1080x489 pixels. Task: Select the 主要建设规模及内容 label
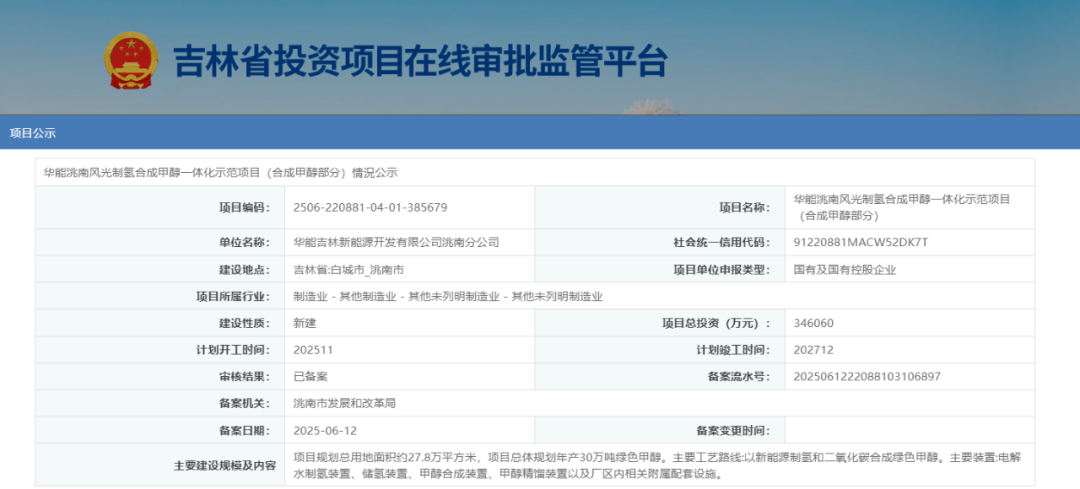[x=226, y=466]
